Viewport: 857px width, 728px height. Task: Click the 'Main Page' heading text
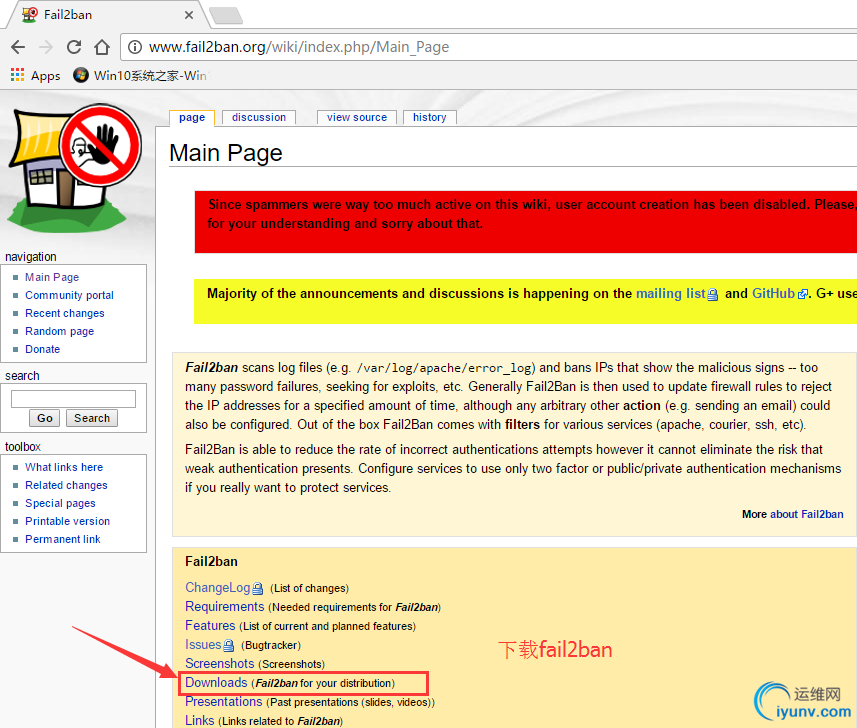coord(226,154)
